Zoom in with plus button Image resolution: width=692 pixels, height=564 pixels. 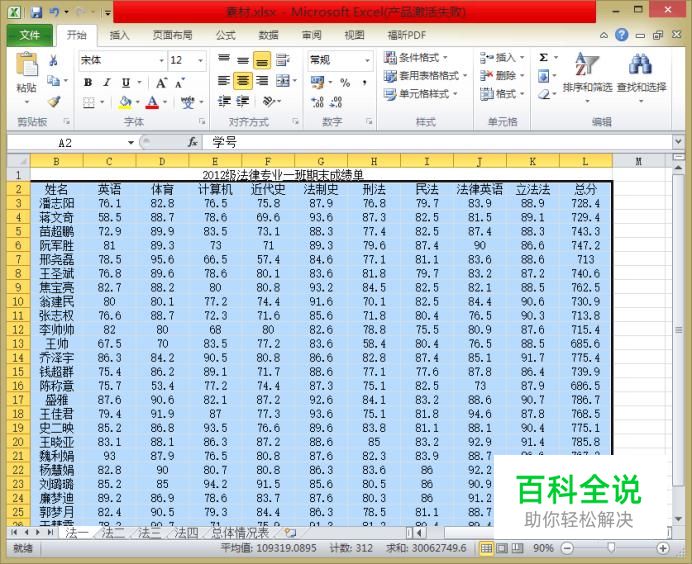662,549
